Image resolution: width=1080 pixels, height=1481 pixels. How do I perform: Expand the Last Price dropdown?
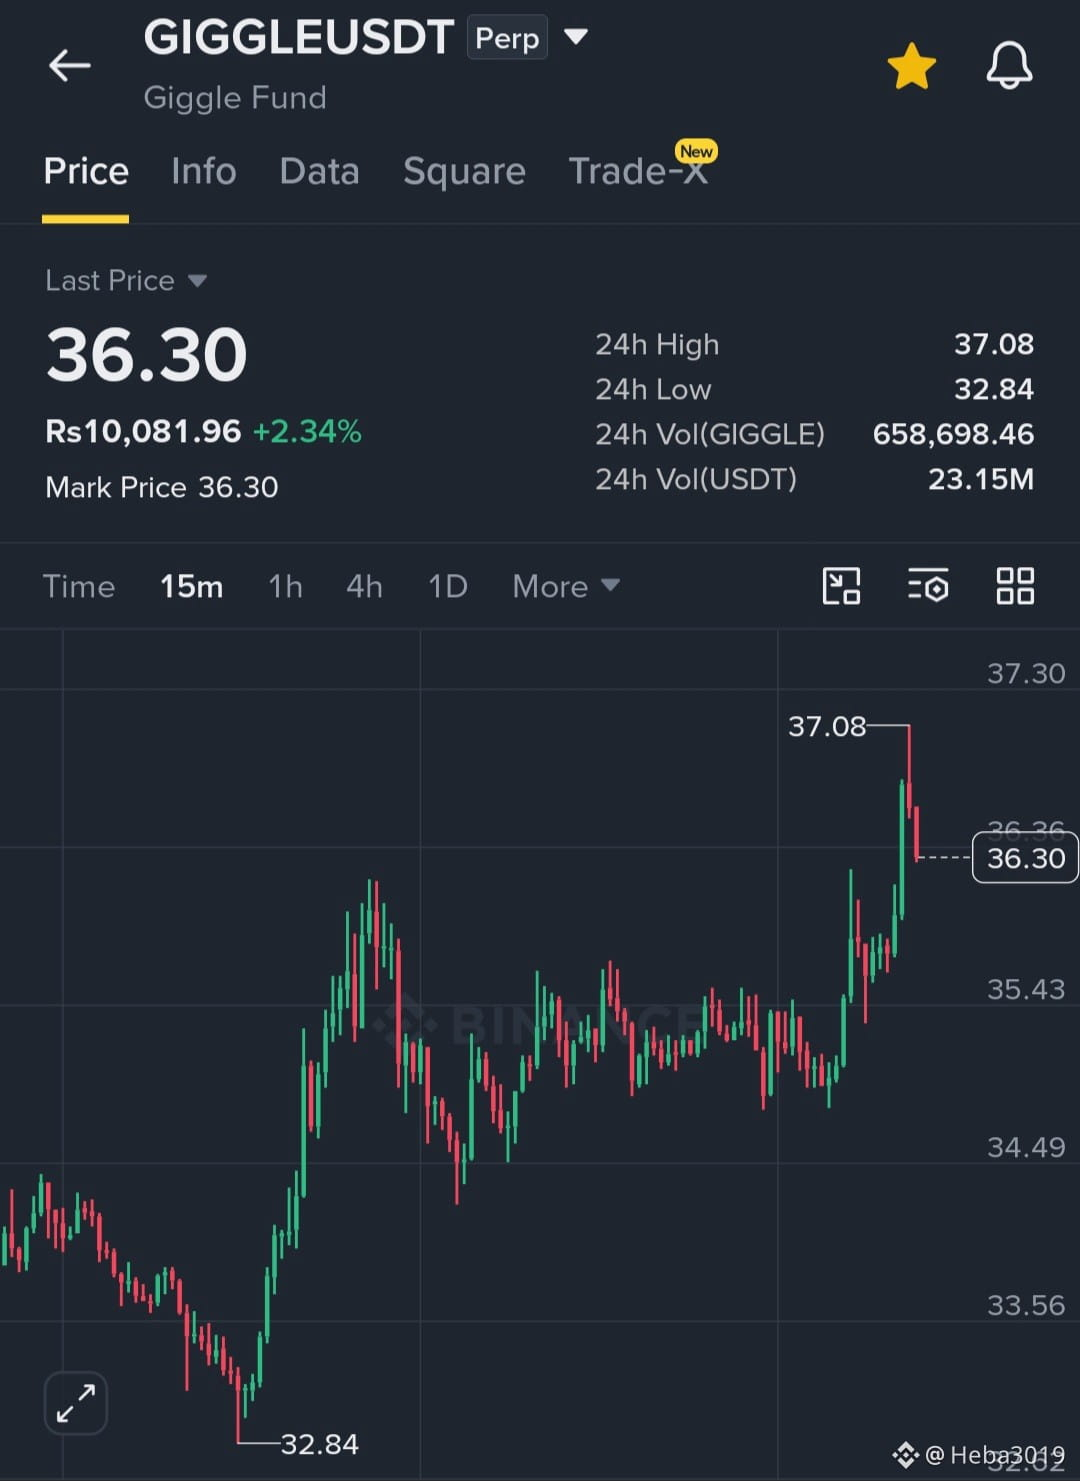126,280
